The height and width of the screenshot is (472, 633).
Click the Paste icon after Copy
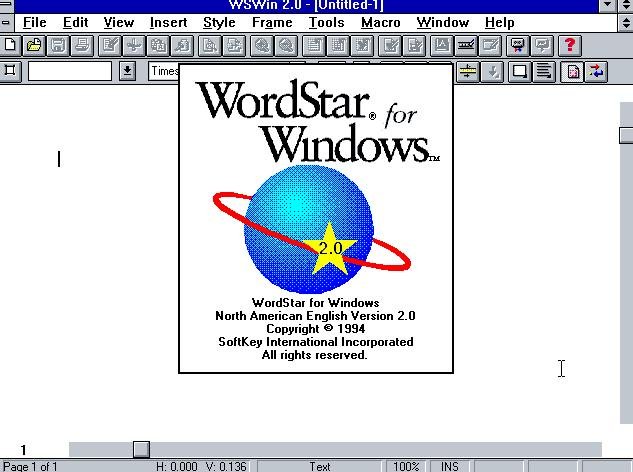pyautogui.click(x=182, y=45)
